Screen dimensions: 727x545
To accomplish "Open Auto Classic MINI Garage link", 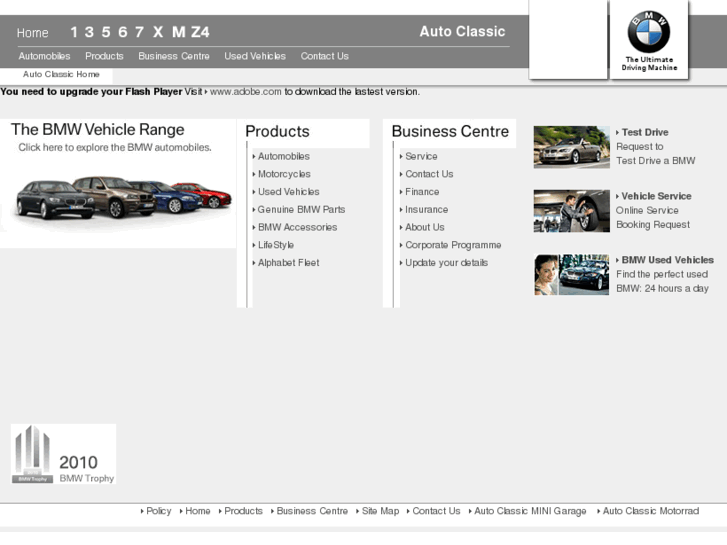I will pos(530,511).
